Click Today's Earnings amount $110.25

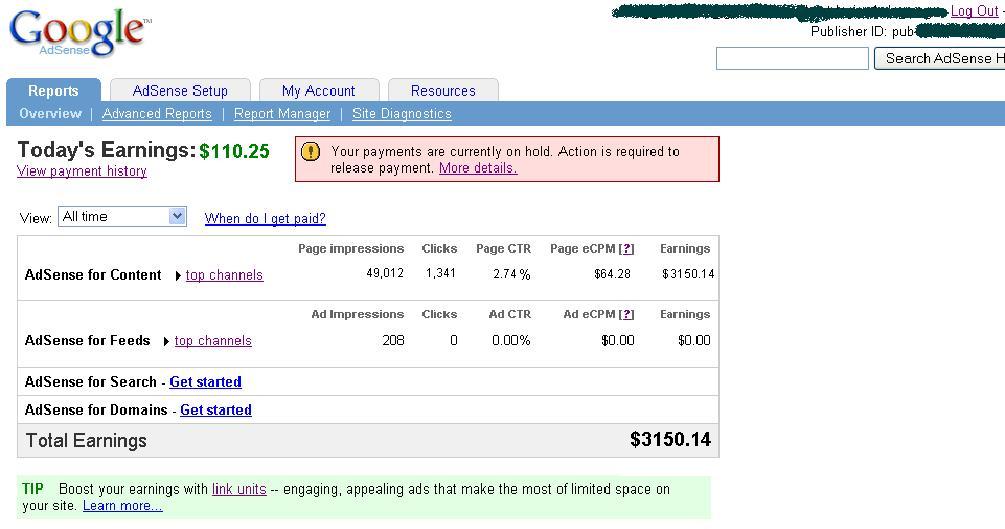coord(234,151)
